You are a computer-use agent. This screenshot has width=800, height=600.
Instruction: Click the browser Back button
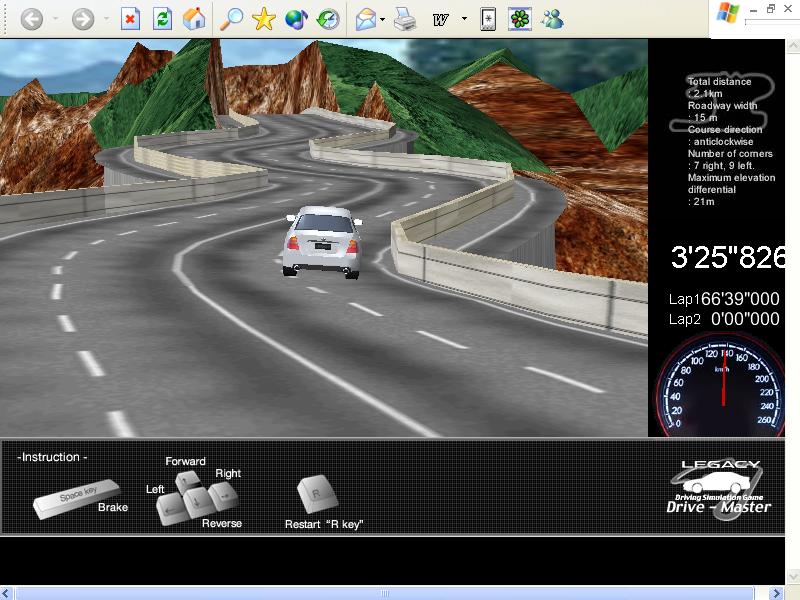click(x=31, y=19)
